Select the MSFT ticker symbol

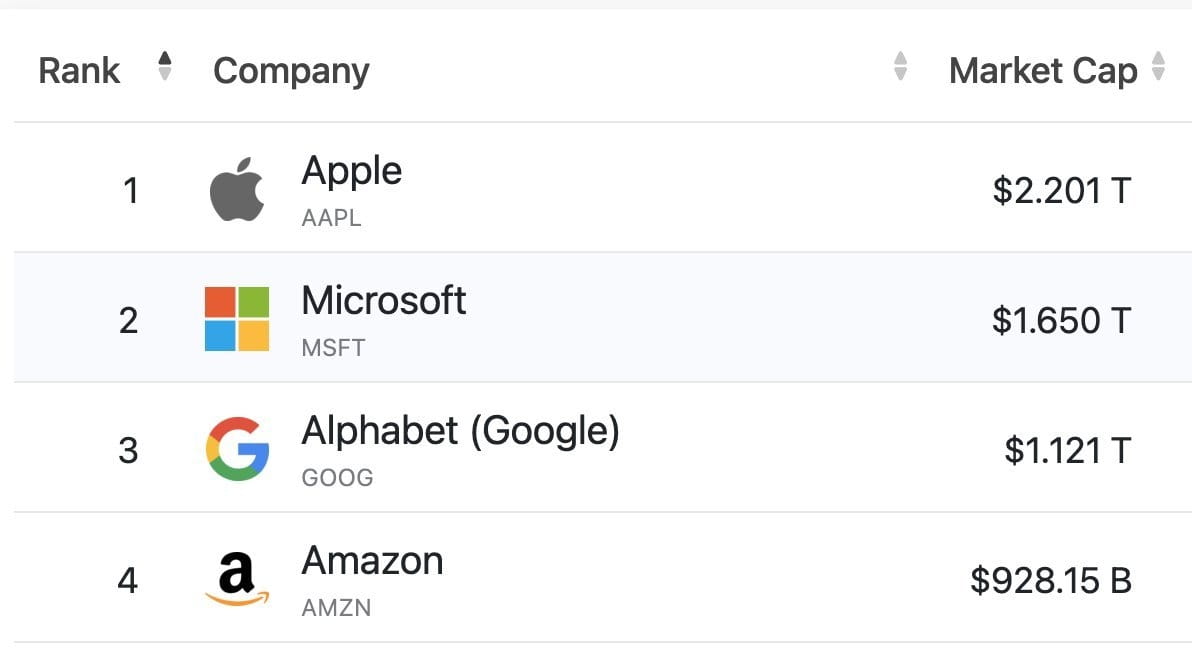(333, 347)
